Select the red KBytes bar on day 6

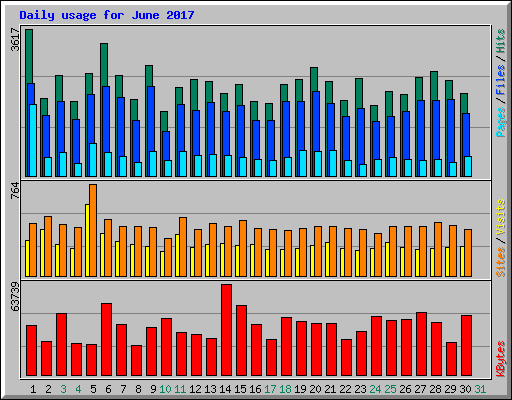click(x=106, y=340)
